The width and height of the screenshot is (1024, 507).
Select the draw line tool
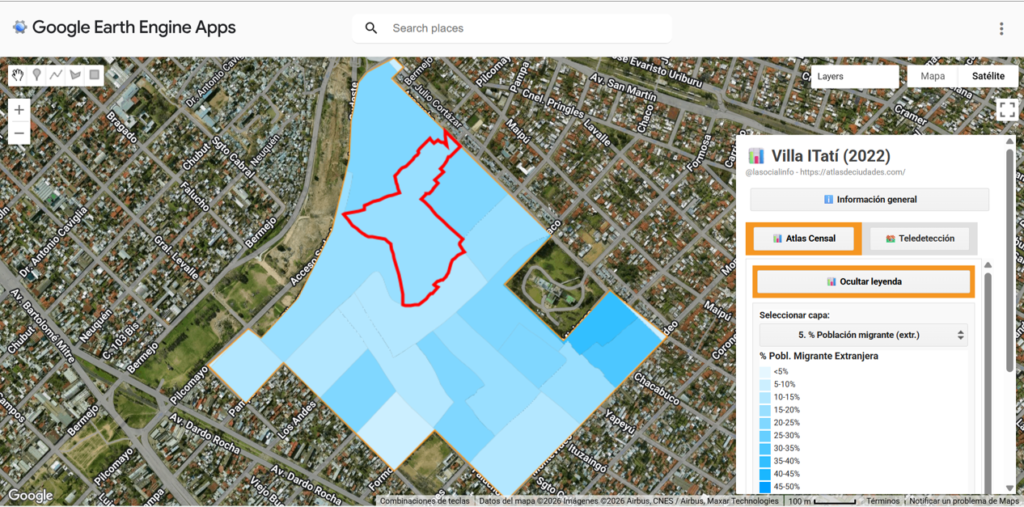click(x=56, y=75)
